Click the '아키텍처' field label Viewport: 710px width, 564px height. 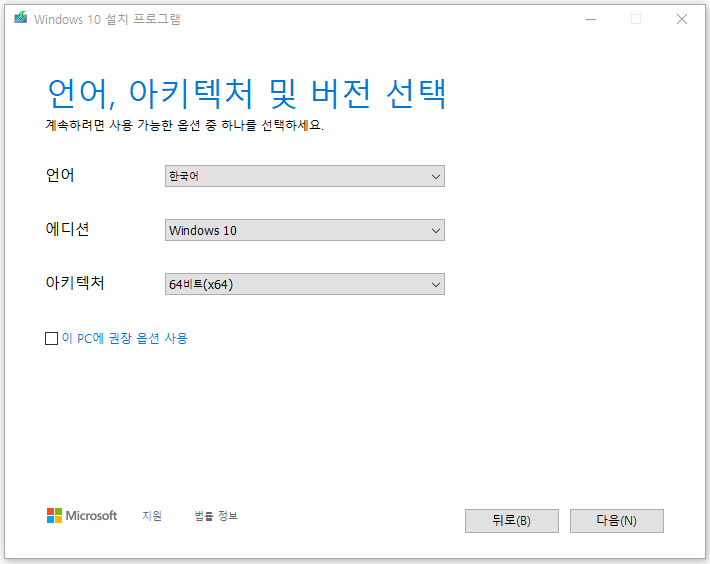pyautogui.click(x=75, y=283)
